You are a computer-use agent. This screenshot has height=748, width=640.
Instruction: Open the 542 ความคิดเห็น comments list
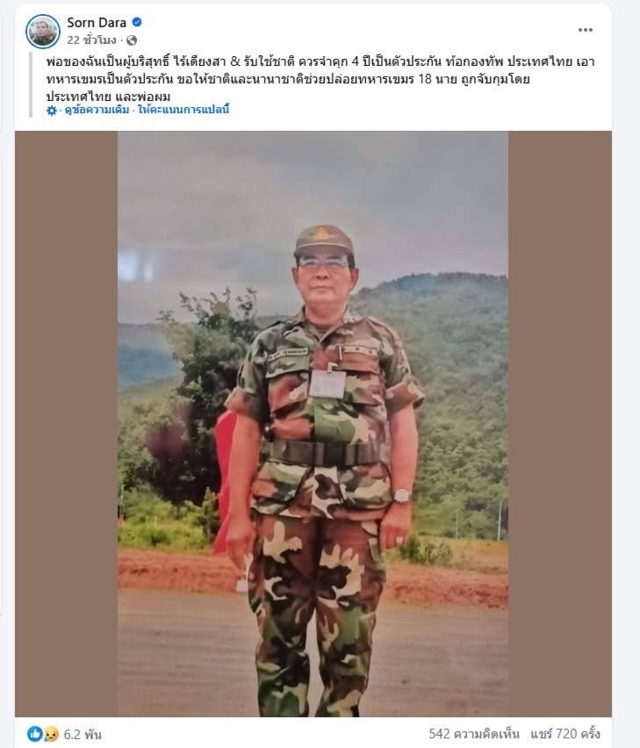click(474, 734)
